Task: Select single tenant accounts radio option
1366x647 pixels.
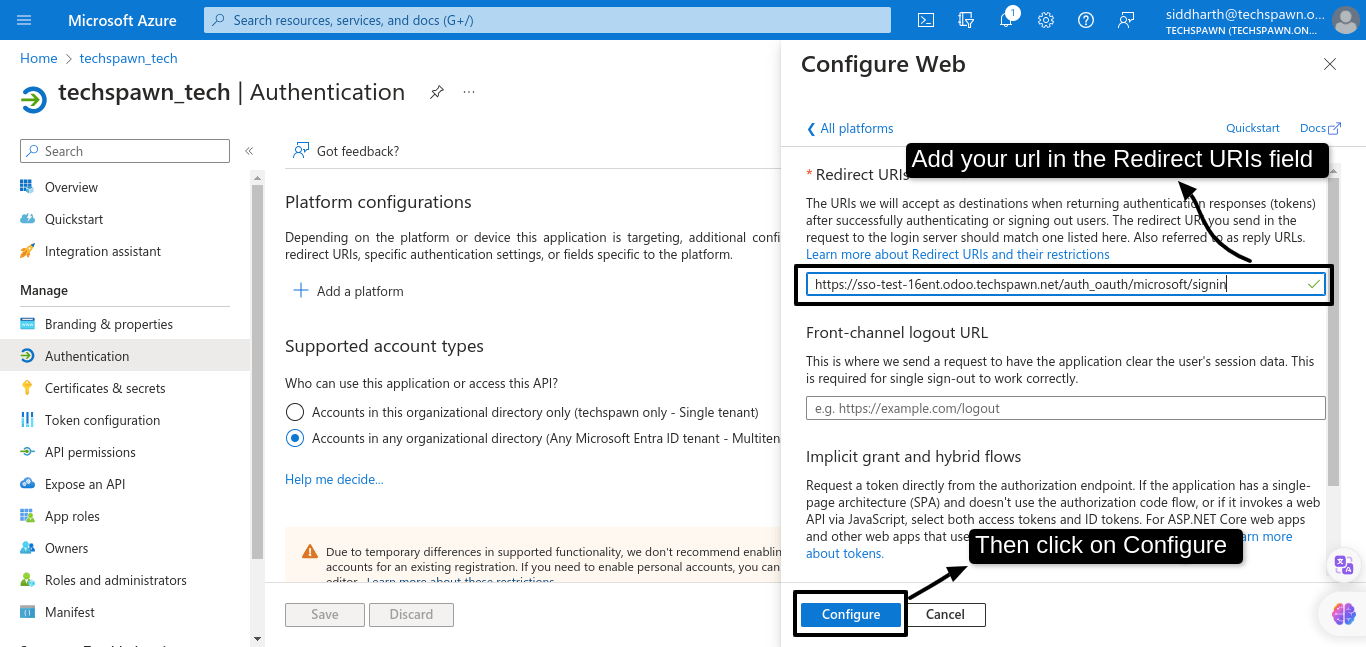Action: (295, 412)
